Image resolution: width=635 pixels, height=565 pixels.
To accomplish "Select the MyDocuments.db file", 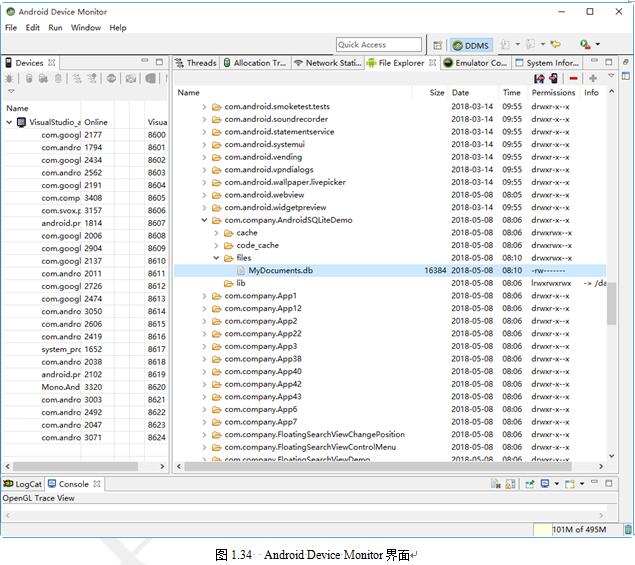I will tap(390, 270).
